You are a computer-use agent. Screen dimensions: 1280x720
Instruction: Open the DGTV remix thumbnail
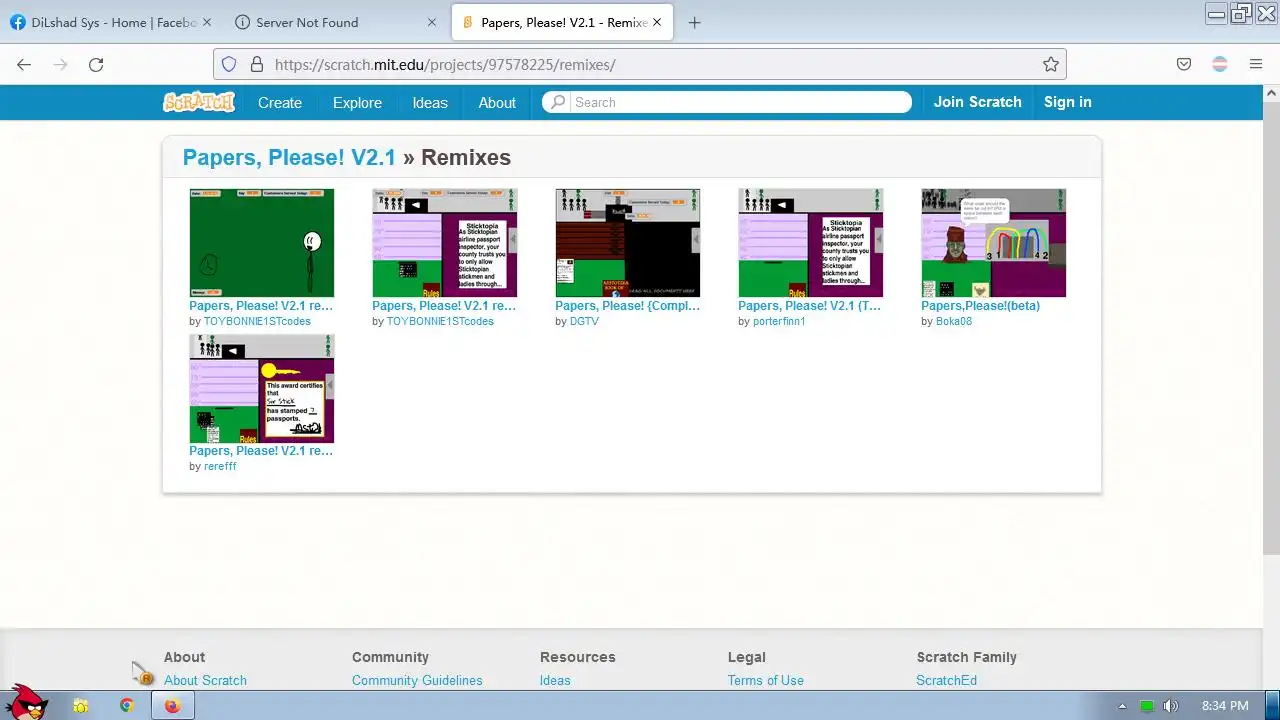[x=628, y=243]
